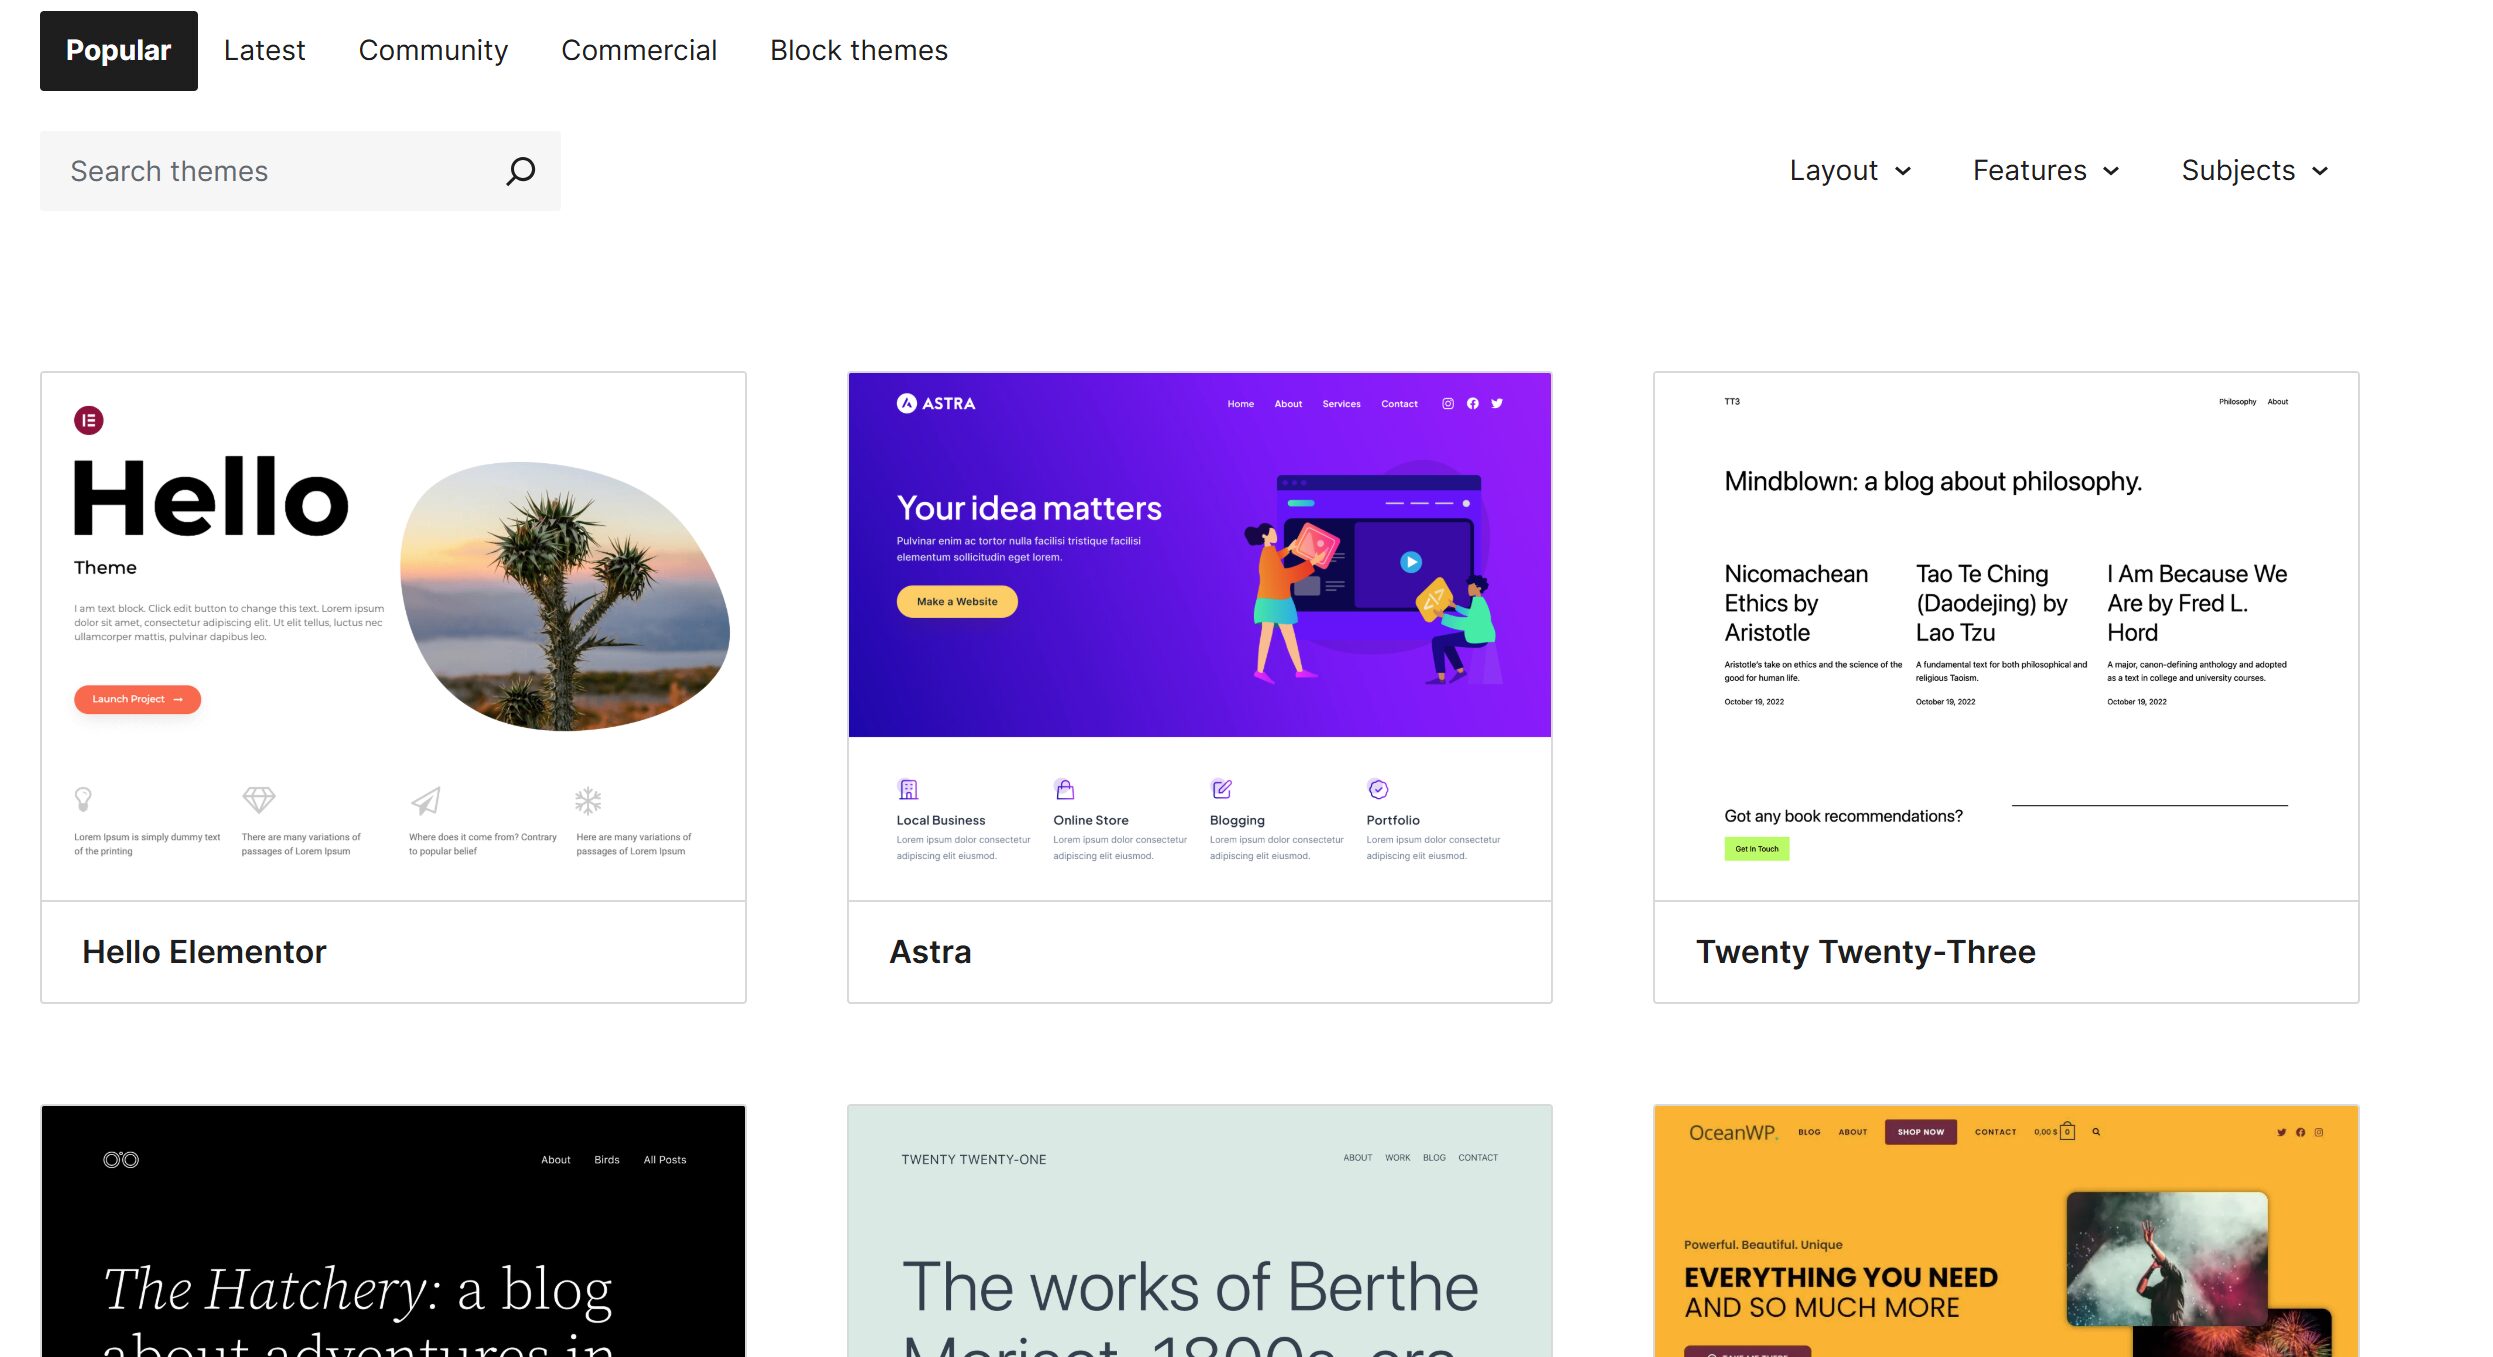Screen dimensions: 2493x1357
Task: Click the Instagram icon in Astra preview
Action: tap(1447, 404)
